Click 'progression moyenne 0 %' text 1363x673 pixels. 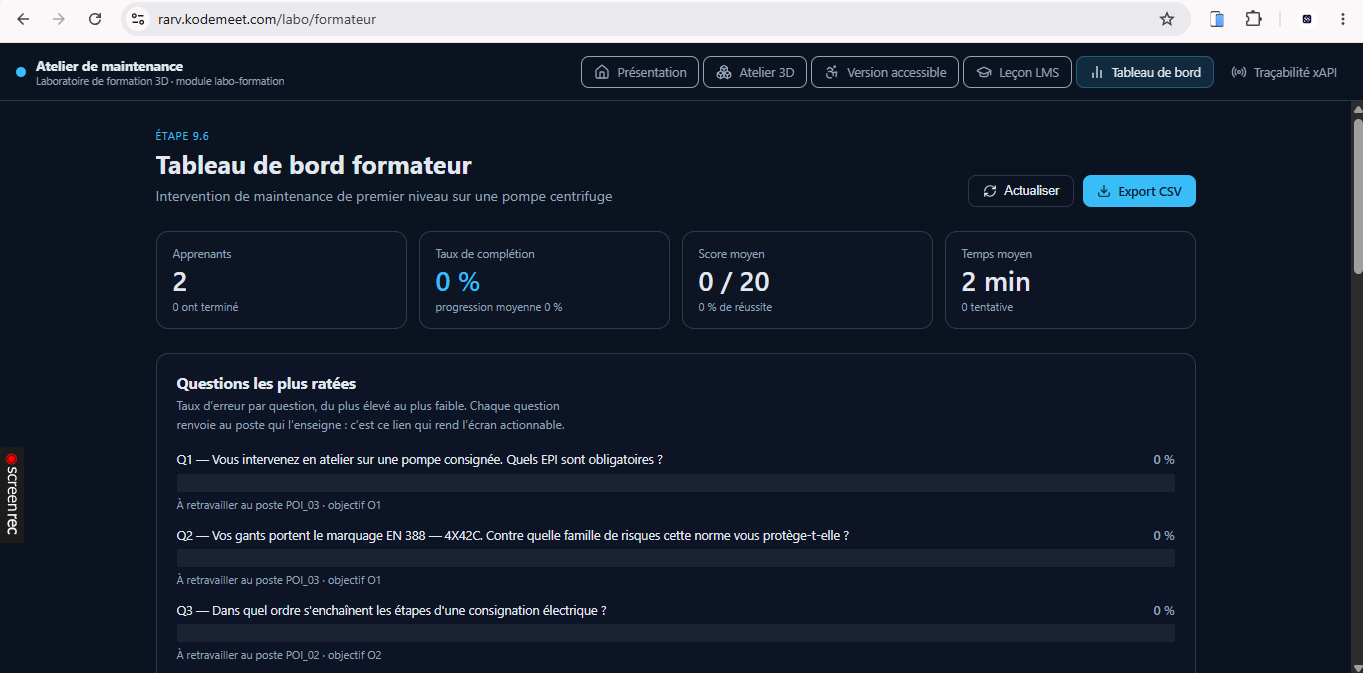tap(498, 307)
